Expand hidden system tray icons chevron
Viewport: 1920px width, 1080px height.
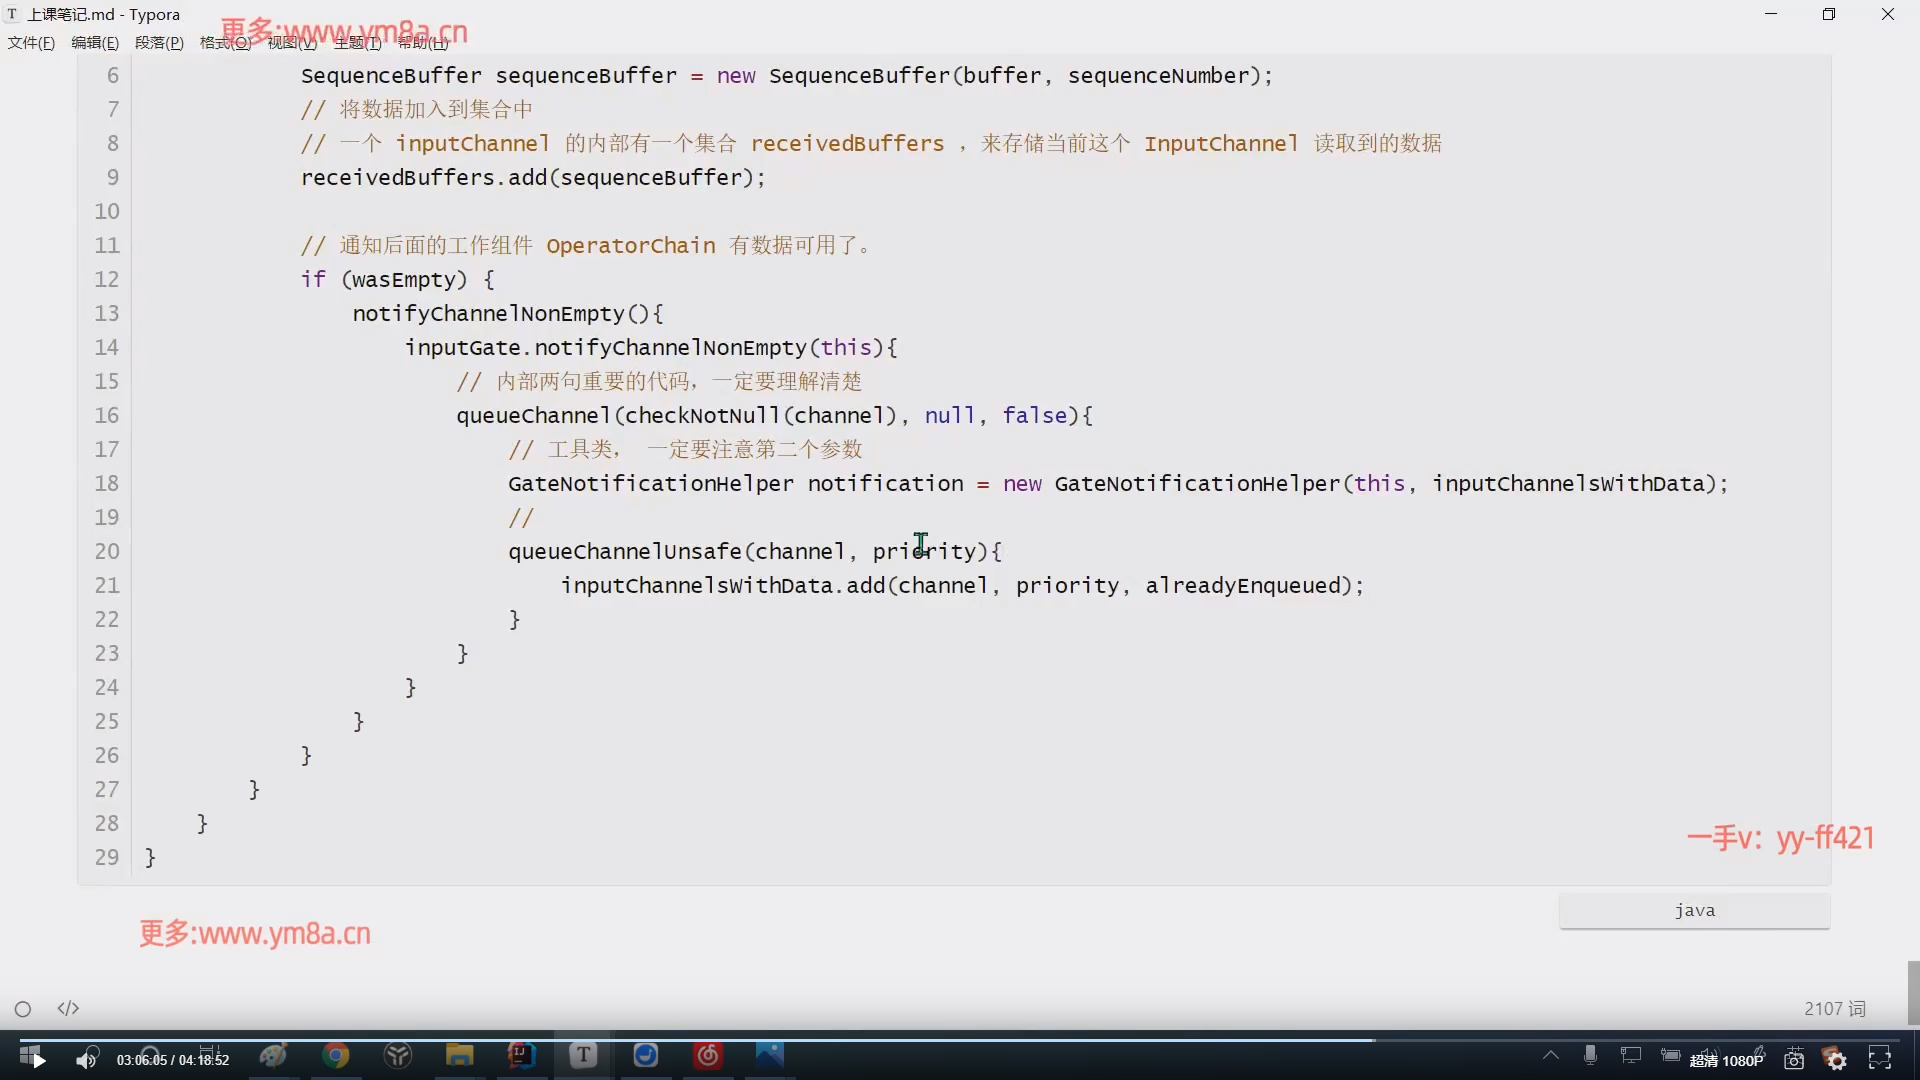(1550, 1056)
